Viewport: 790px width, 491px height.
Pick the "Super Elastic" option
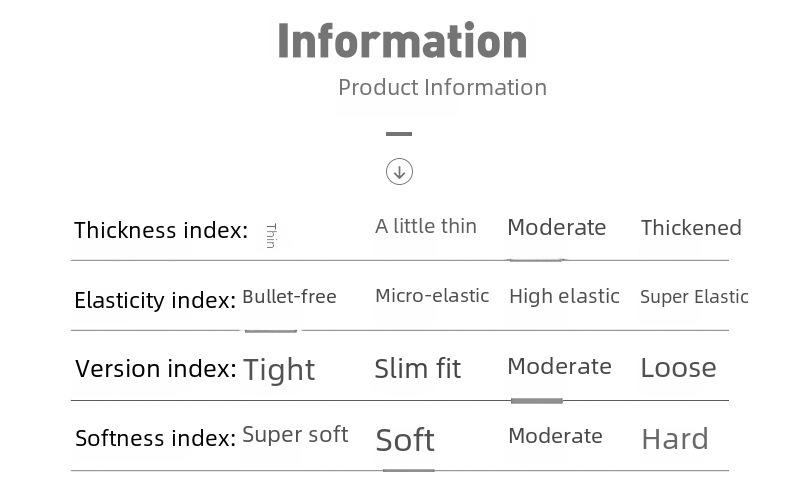click(x=694, y=297)
